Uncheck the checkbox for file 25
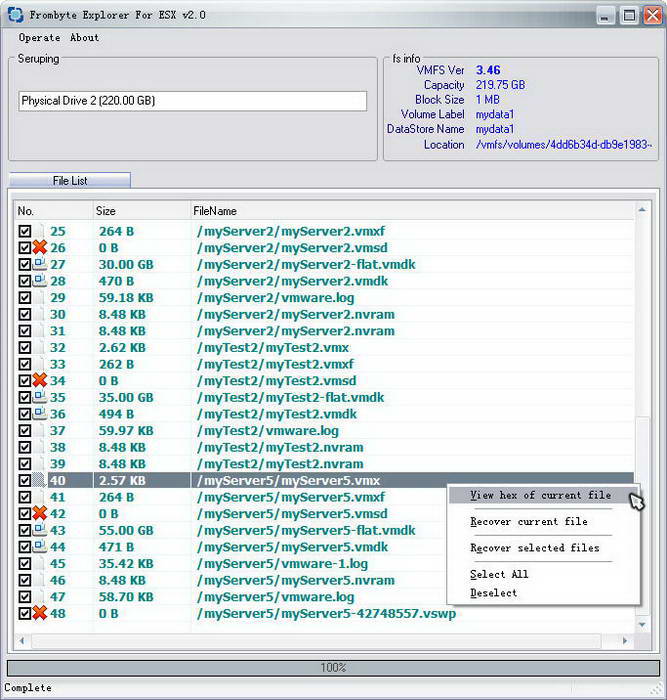This screenshot has height=700, width=667. click(25, 231)
